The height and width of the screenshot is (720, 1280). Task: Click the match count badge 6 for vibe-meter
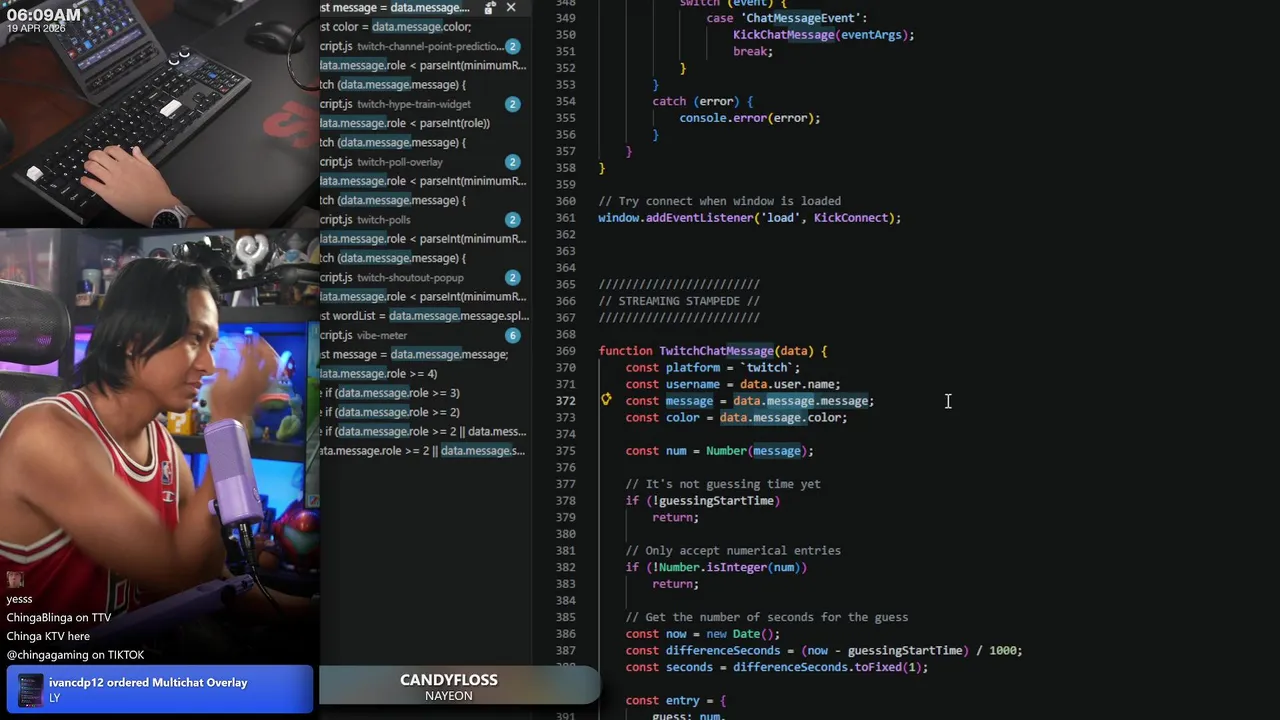point(512,336)
